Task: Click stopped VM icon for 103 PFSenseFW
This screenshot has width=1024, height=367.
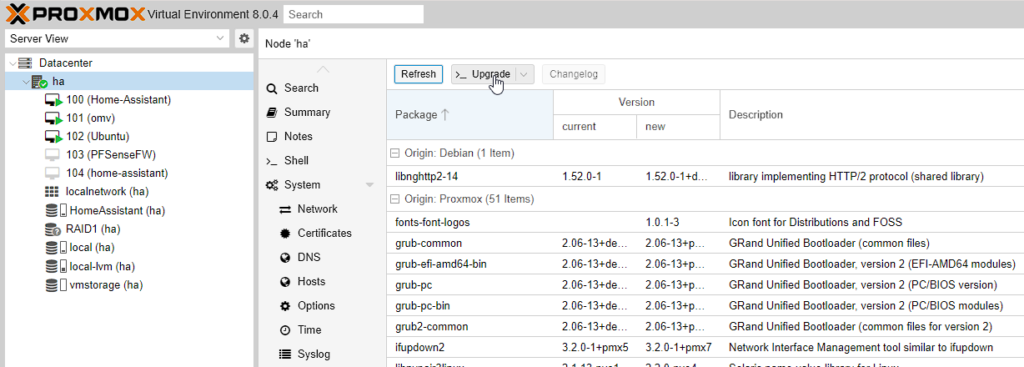Action: pyautogui.click(x=52, y=155)
